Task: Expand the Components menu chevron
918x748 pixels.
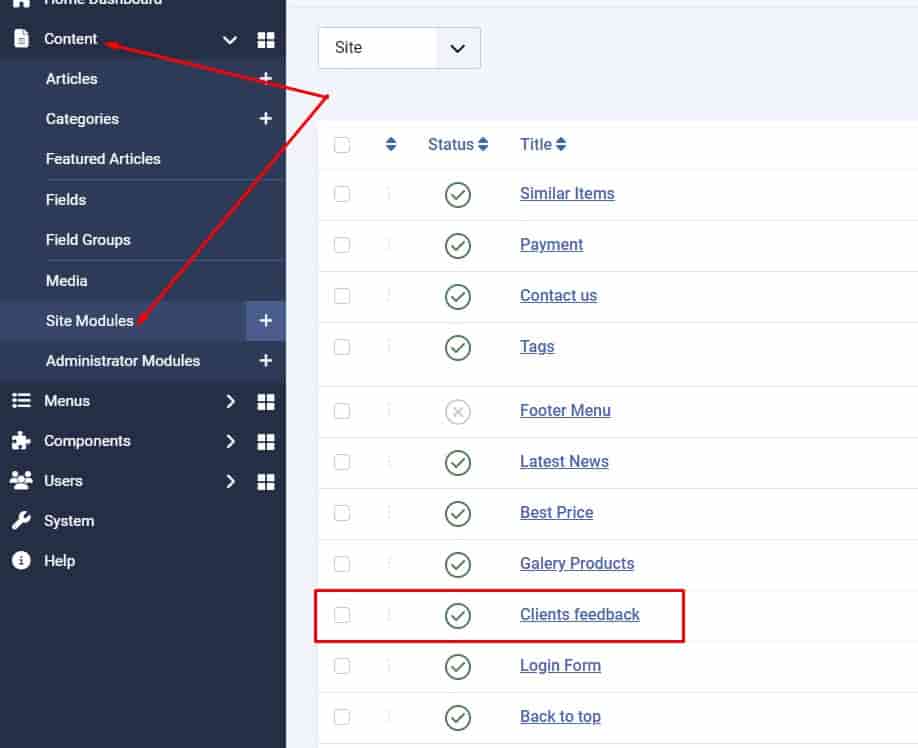Action: pos(230,441)
